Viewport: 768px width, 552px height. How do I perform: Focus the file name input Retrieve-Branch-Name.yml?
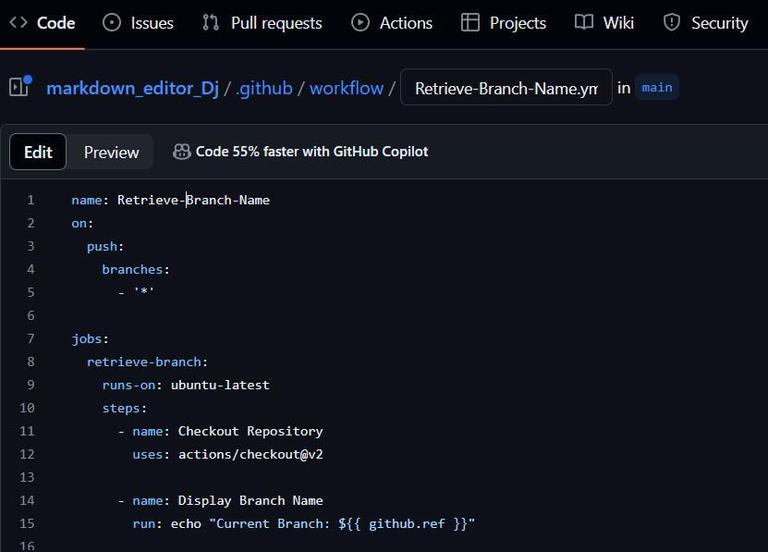coord(506,88)
